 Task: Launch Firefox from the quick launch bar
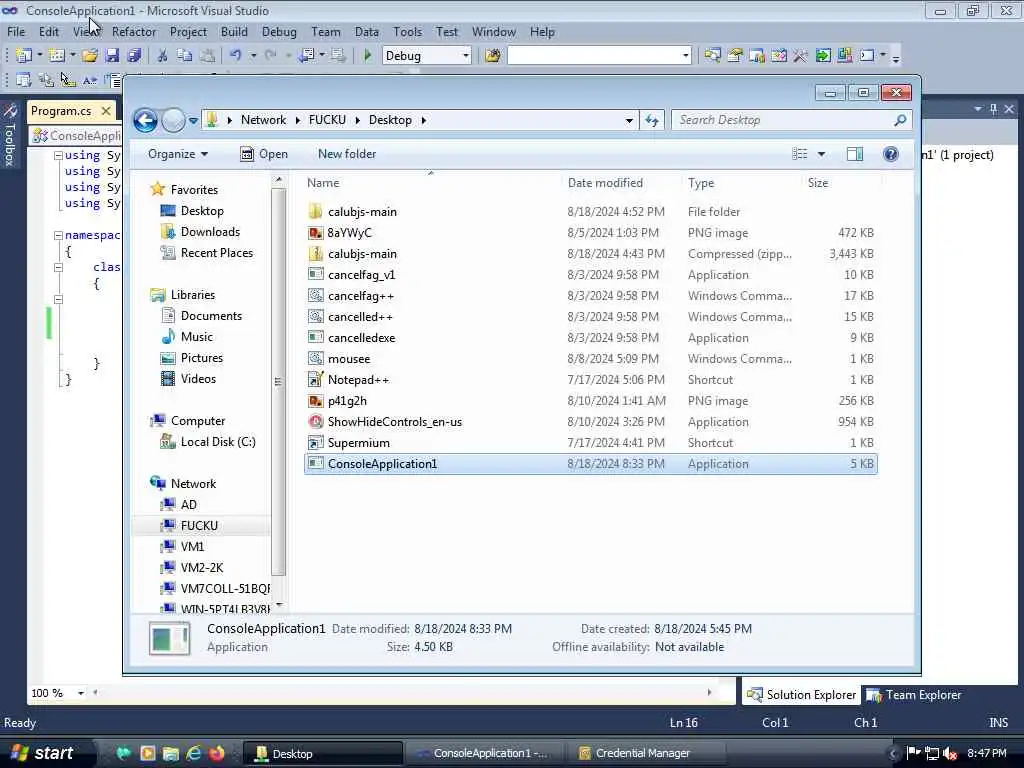[217, 753]
